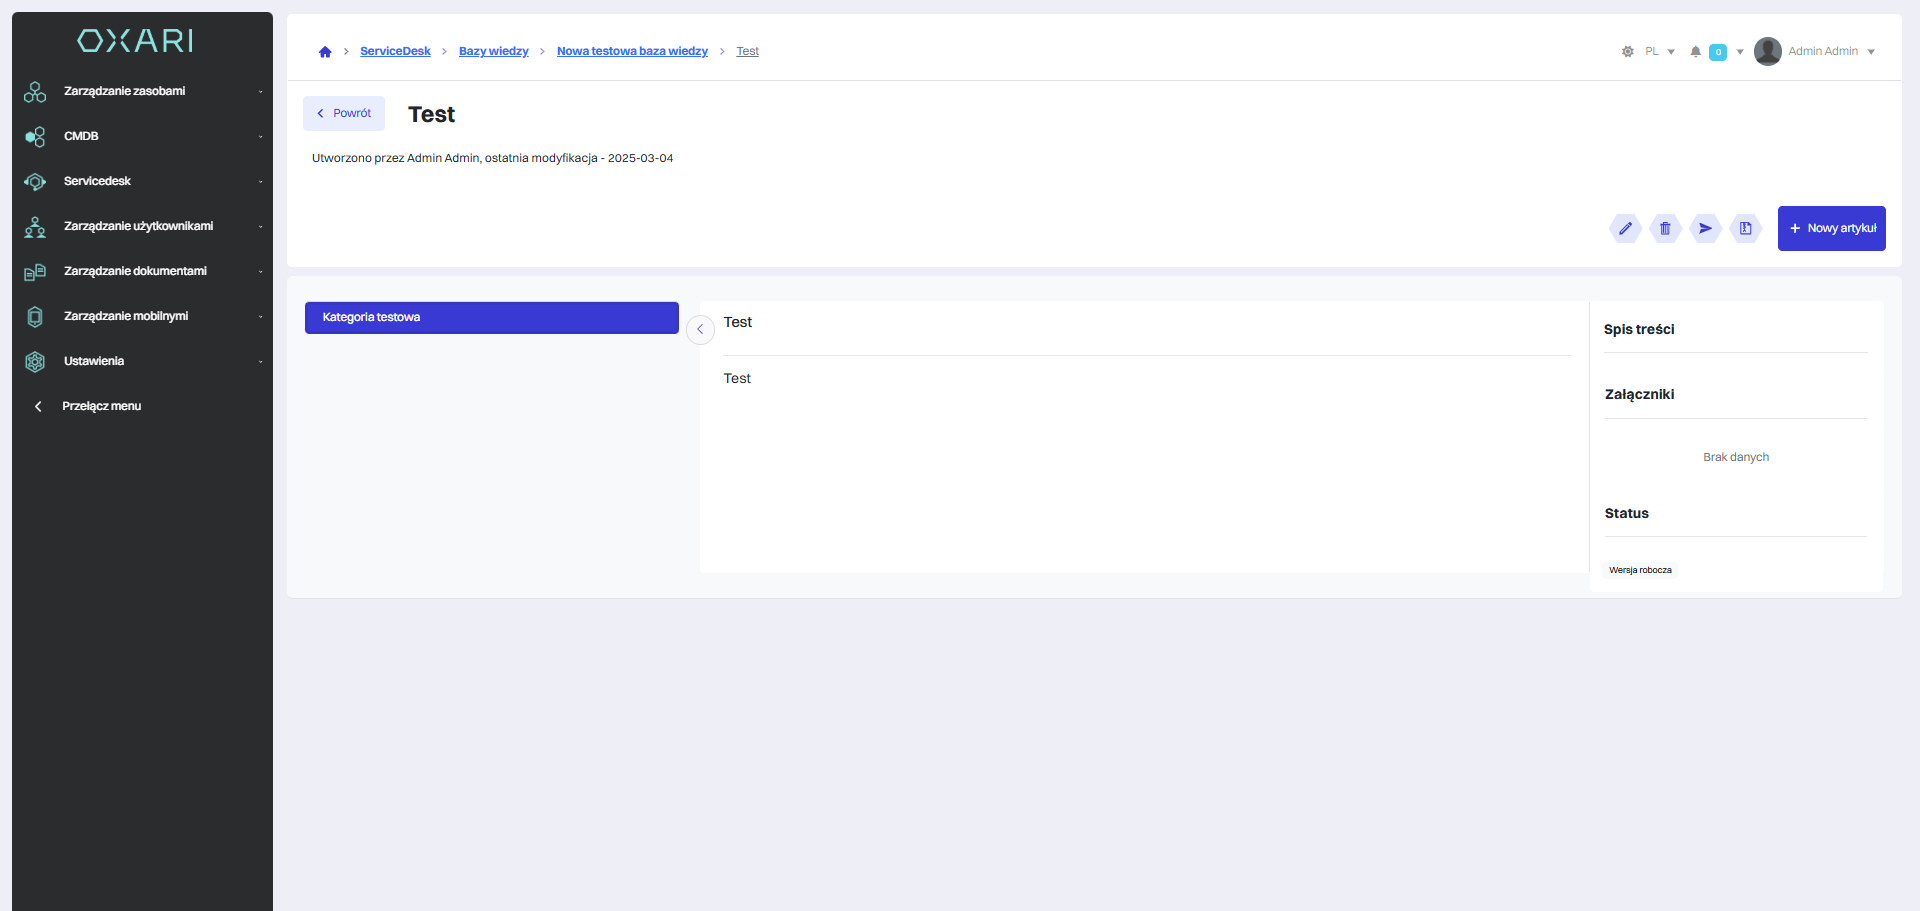This screenshot has height=911, width=1920.
Task: Collapse category panel with round arrow
Action: pos(700,329)
